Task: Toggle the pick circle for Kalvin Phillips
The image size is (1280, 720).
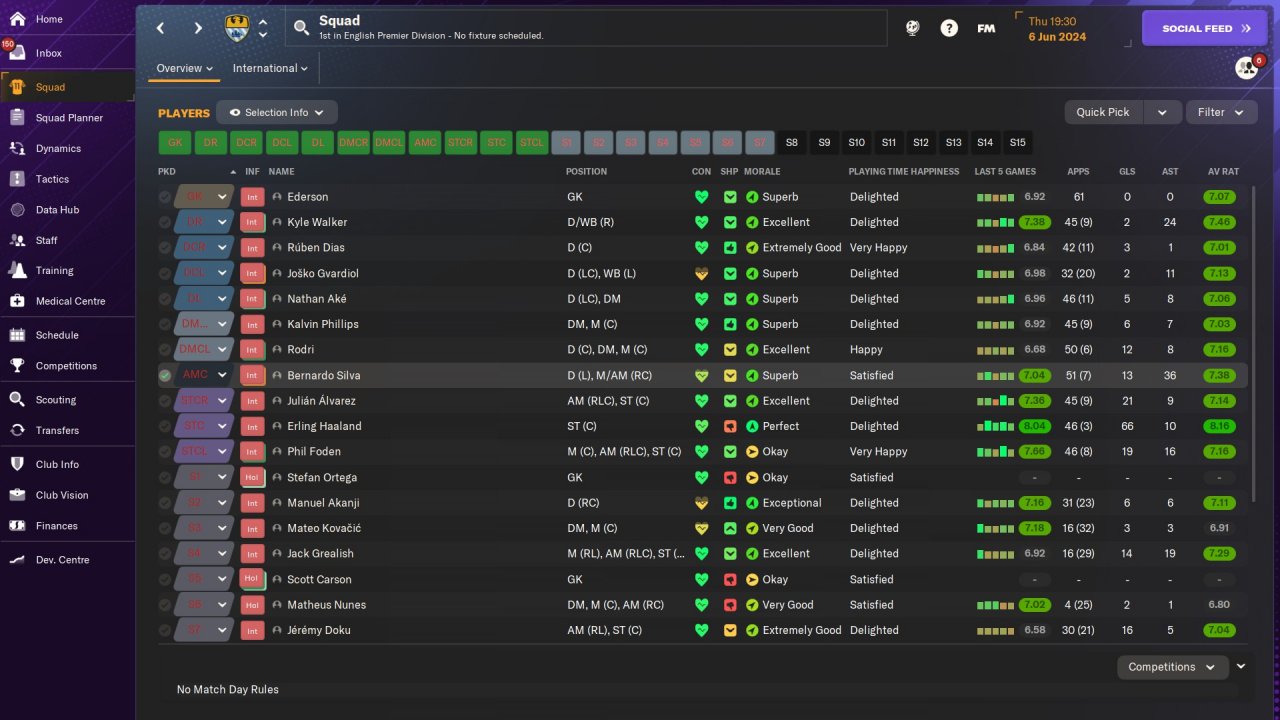Action: (165, 324)
